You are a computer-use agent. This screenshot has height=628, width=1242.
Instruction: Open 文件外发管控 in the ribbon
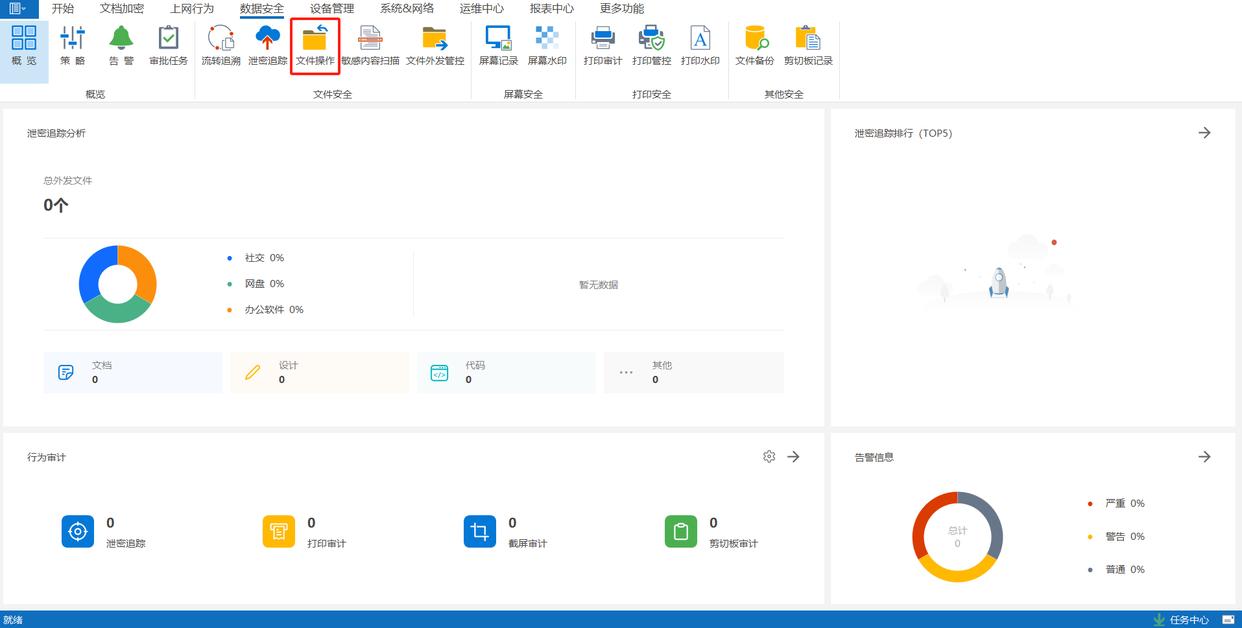(x=435, y=46)
